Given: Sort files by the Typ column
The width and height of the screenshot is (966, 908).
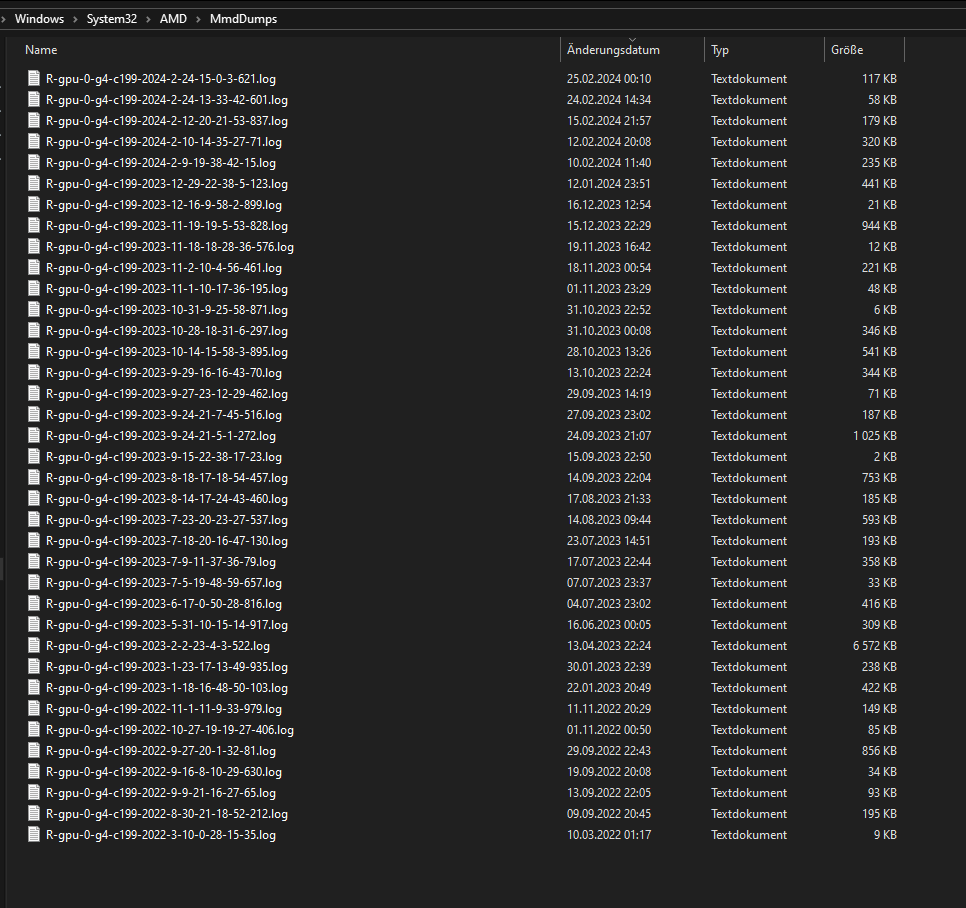Looking at the screenshot, I should point(720,50).
